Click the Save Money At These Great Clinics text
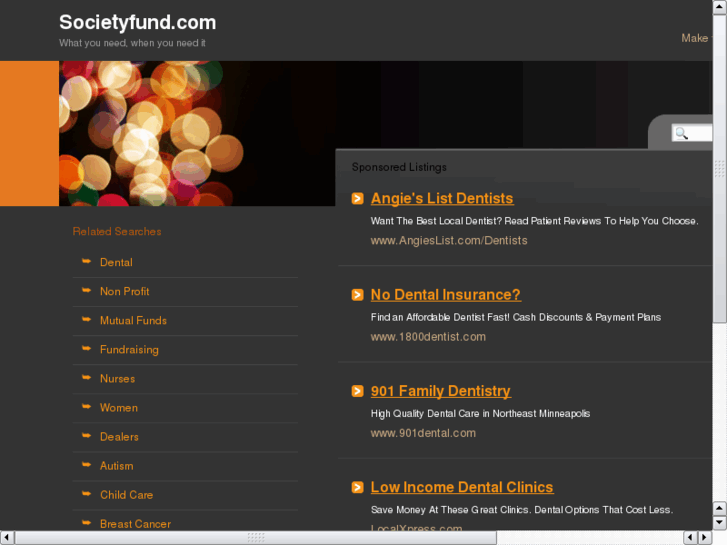The height and width of the screenshot is (545, 727). click(x=522, y=510)
